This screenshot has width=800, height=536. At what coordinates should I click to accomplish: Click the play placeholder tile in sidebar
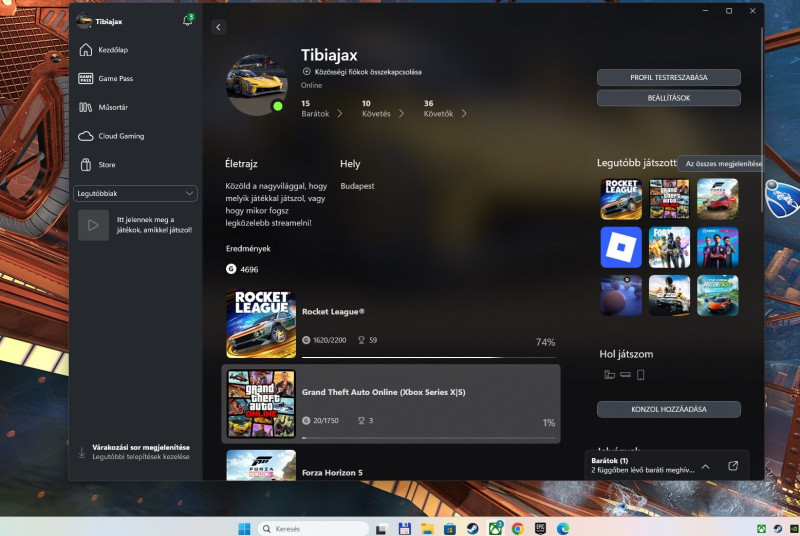93,225
